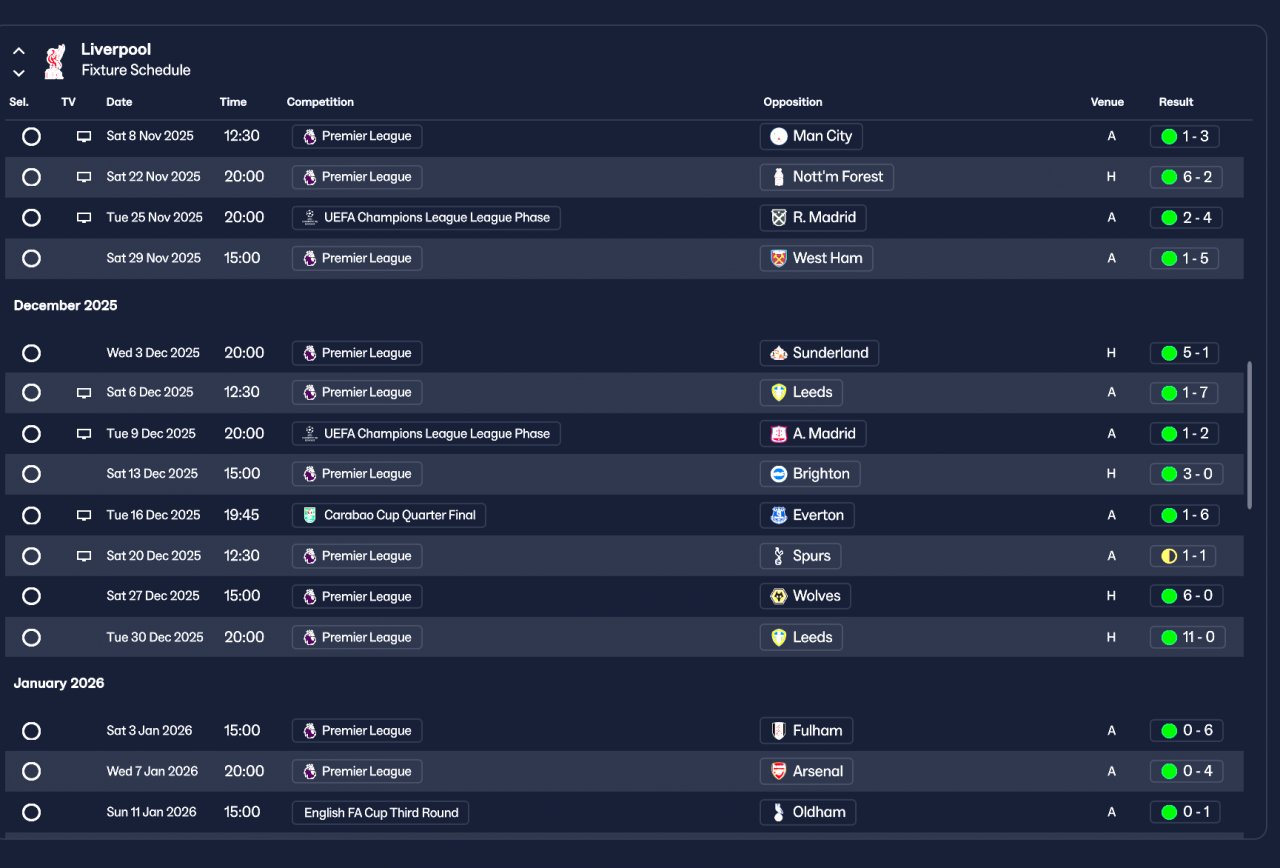Click the Carabao Cup competition icon
1280x868 pixels.
point(310,516)
